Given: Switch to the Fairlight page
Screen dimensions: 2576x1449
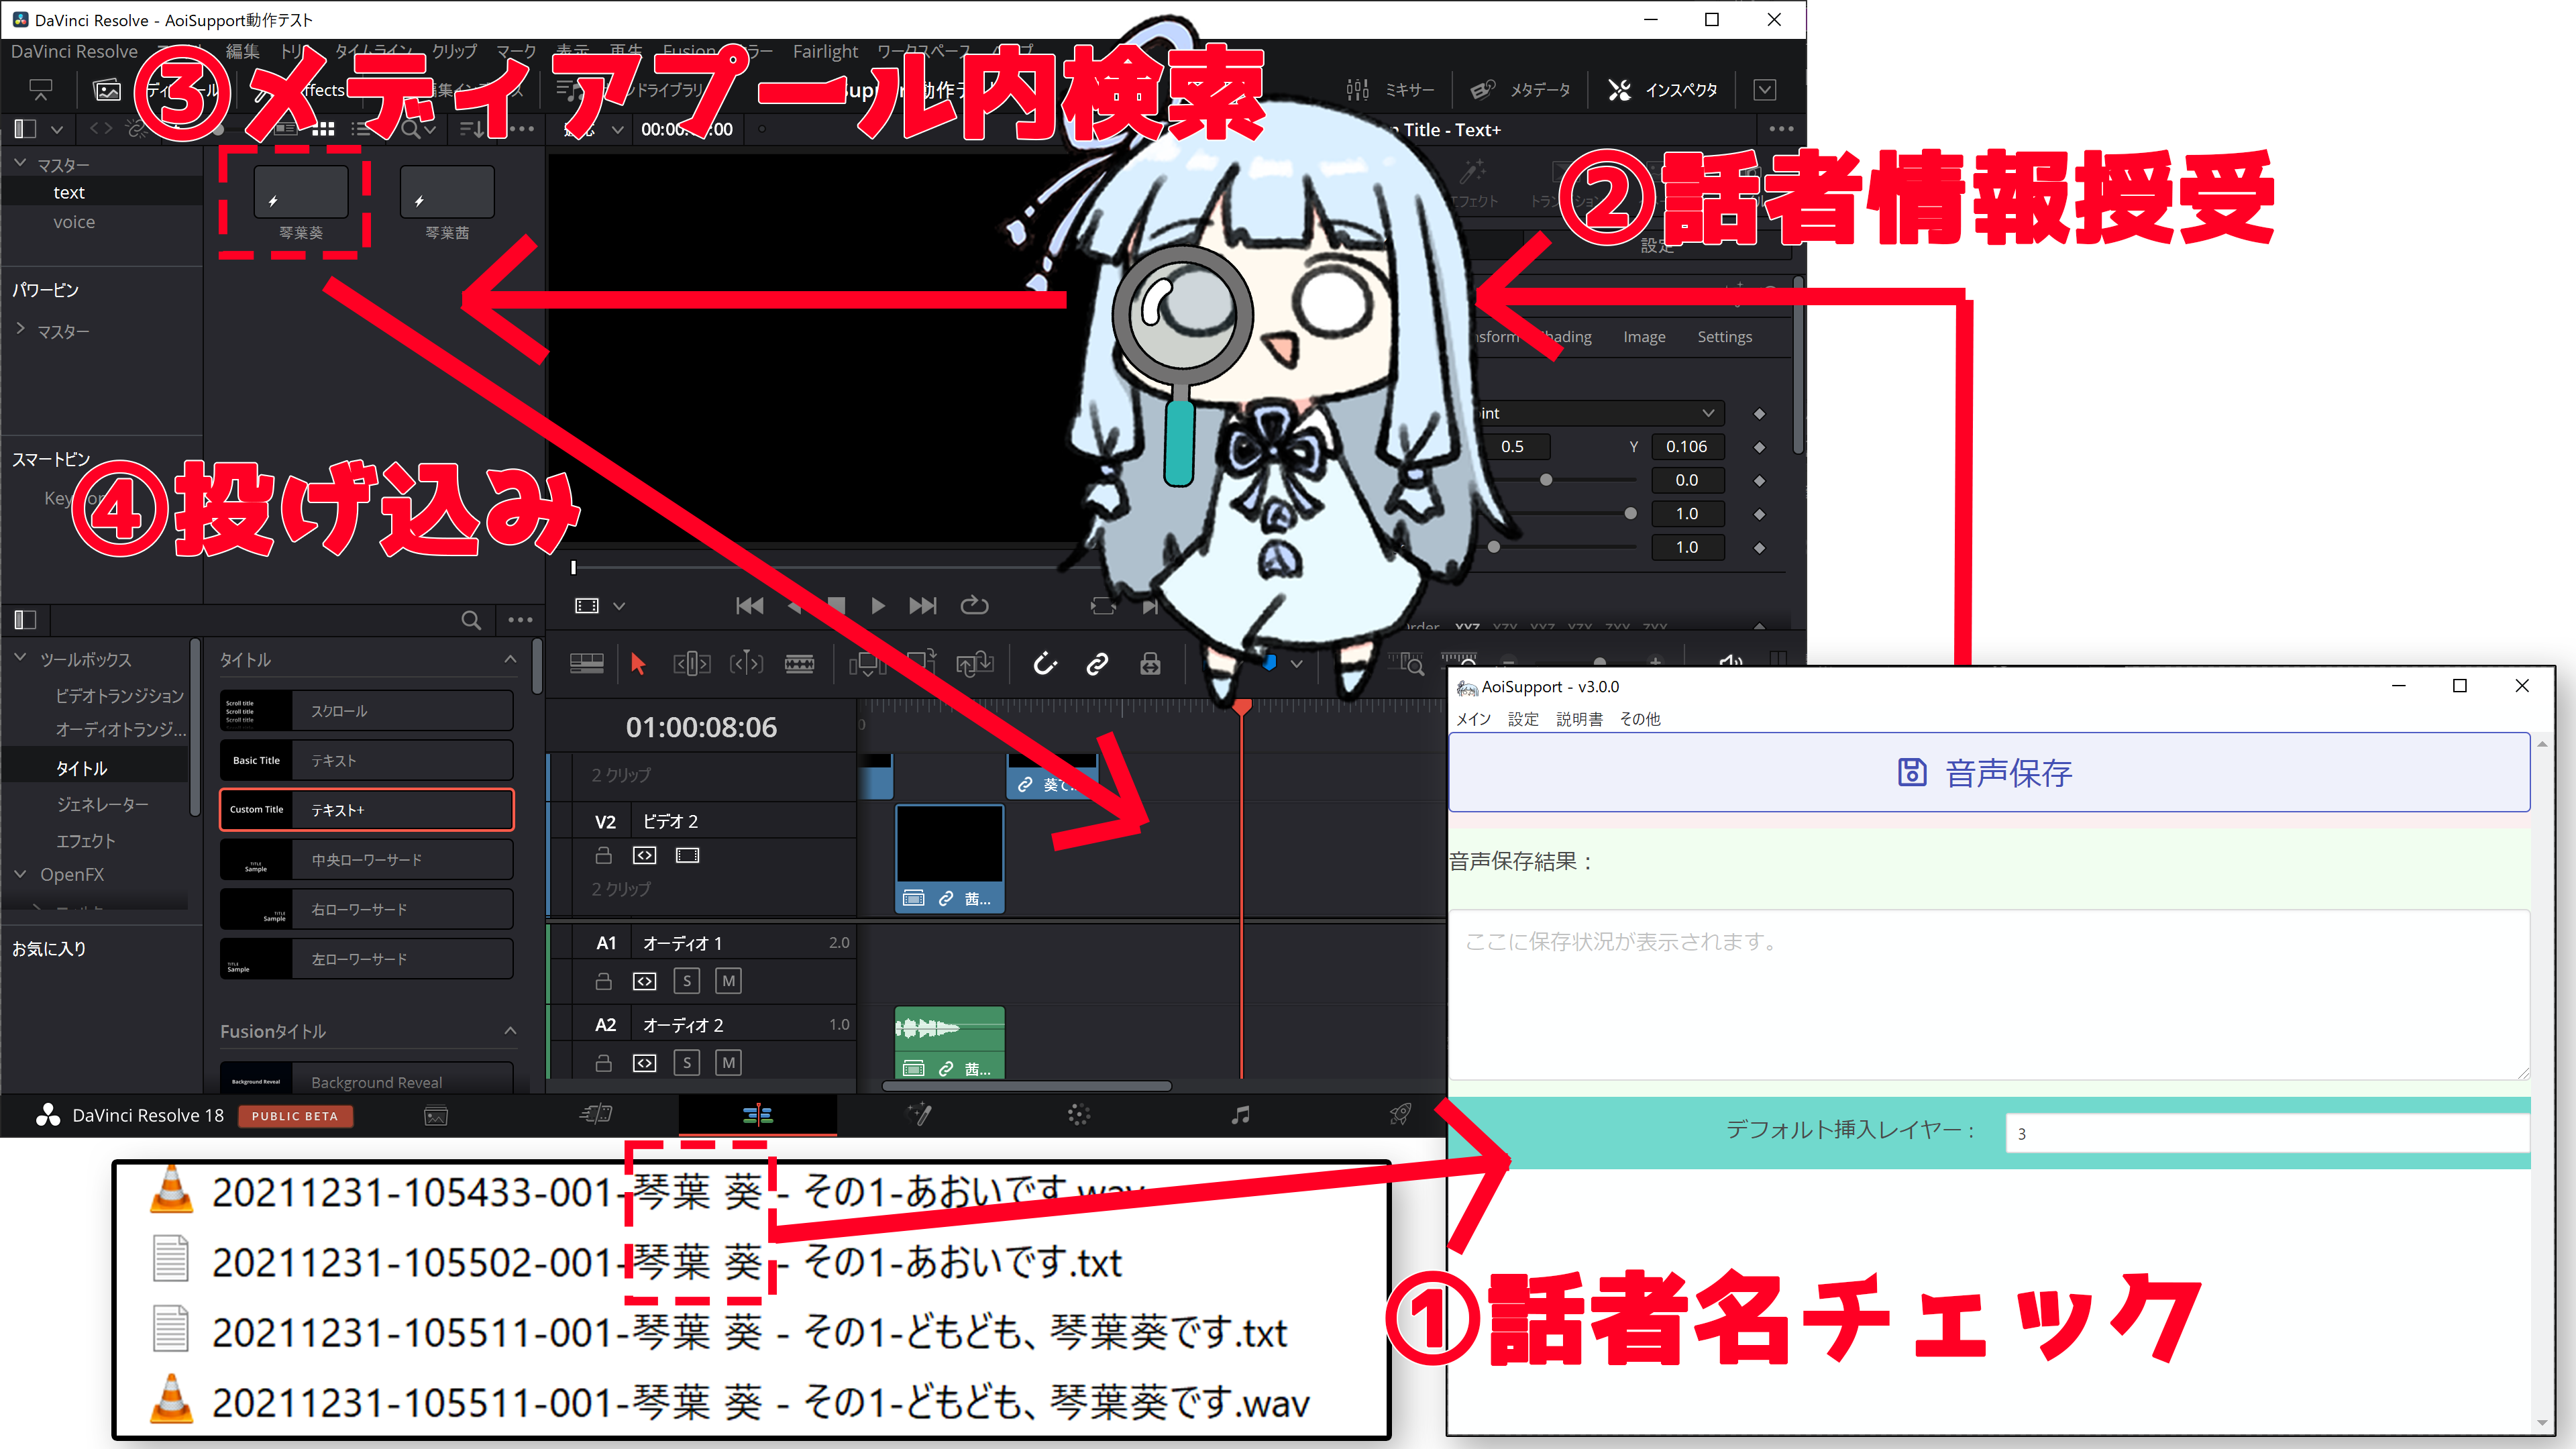Looking at the screenshot, I should tap(1240, 1114).
